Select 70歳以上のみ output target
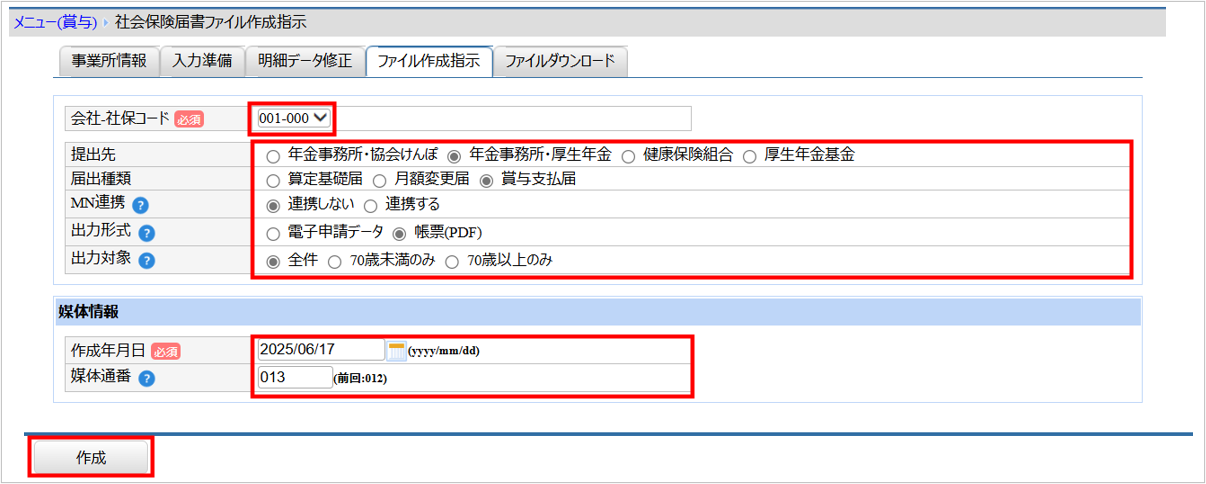1206x484 pixels. (x=451, y=261)
